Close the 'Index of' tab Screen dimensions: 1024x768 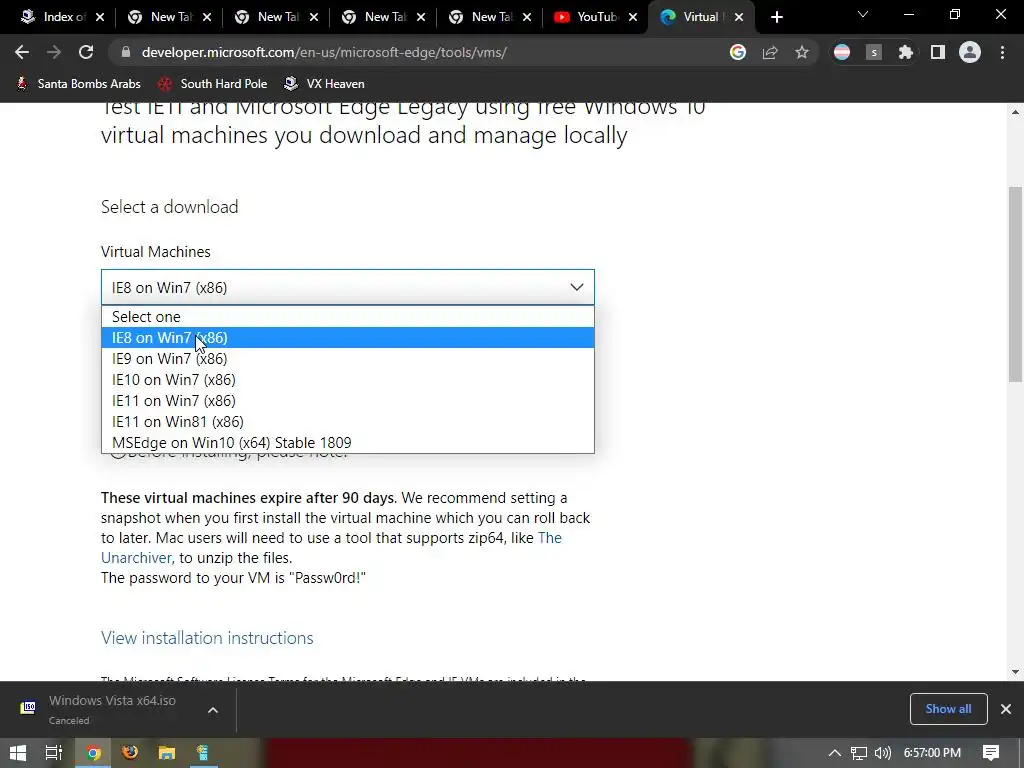(100, 17)
